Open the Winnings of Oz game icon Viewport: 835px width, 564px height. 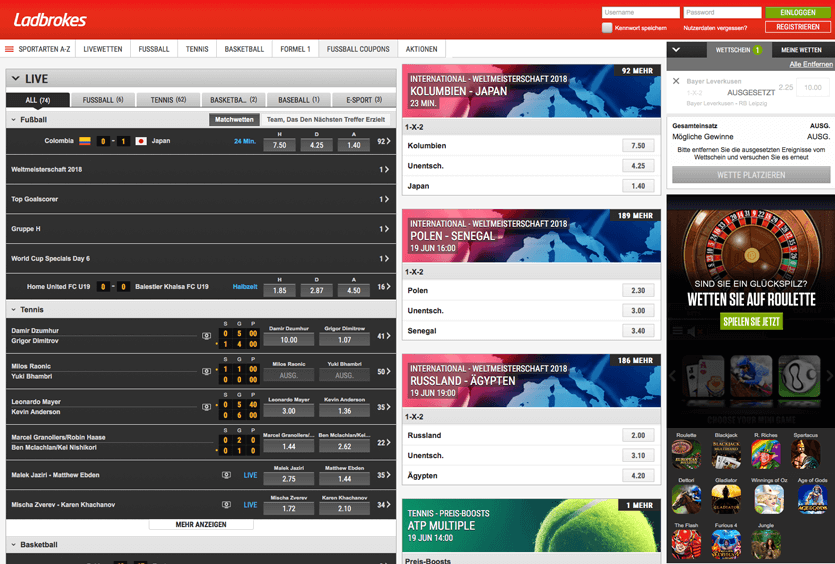pos(769,500)
